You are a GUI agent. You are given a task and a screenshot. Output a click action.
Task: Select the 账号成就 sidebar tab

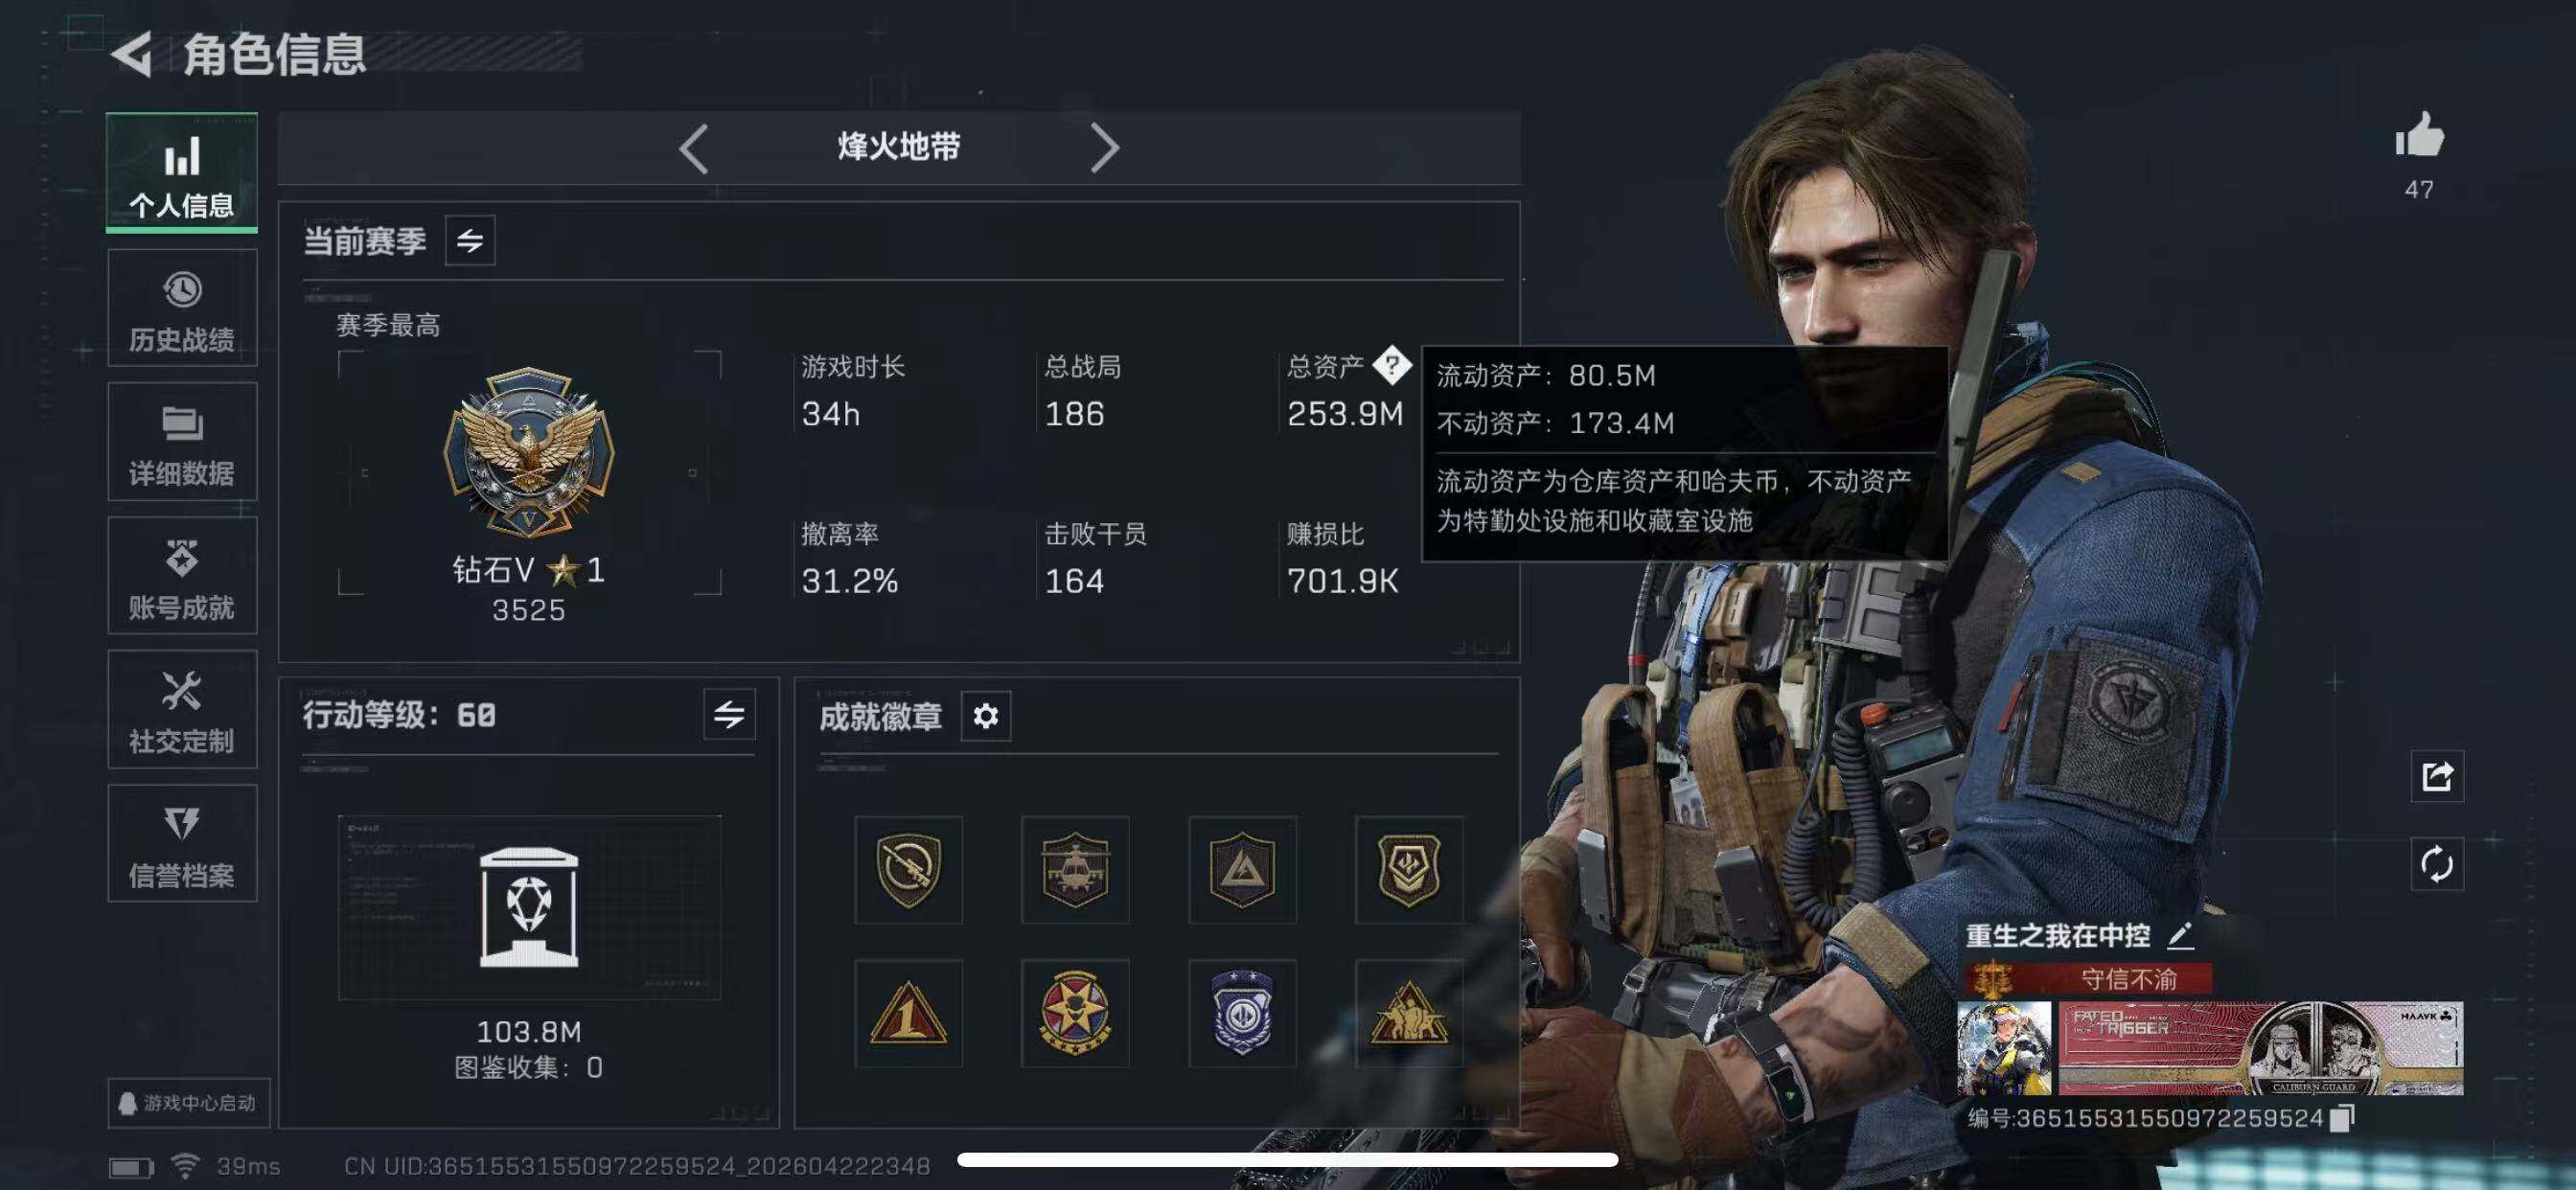182,577
